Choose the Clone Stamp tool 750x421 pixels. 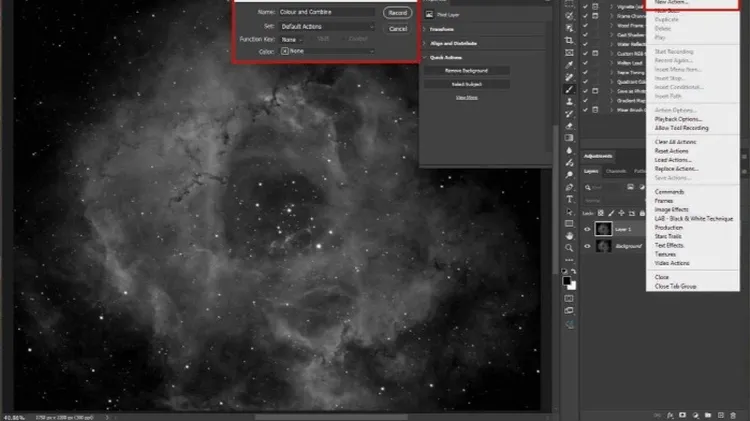click(x=569, y=101)
